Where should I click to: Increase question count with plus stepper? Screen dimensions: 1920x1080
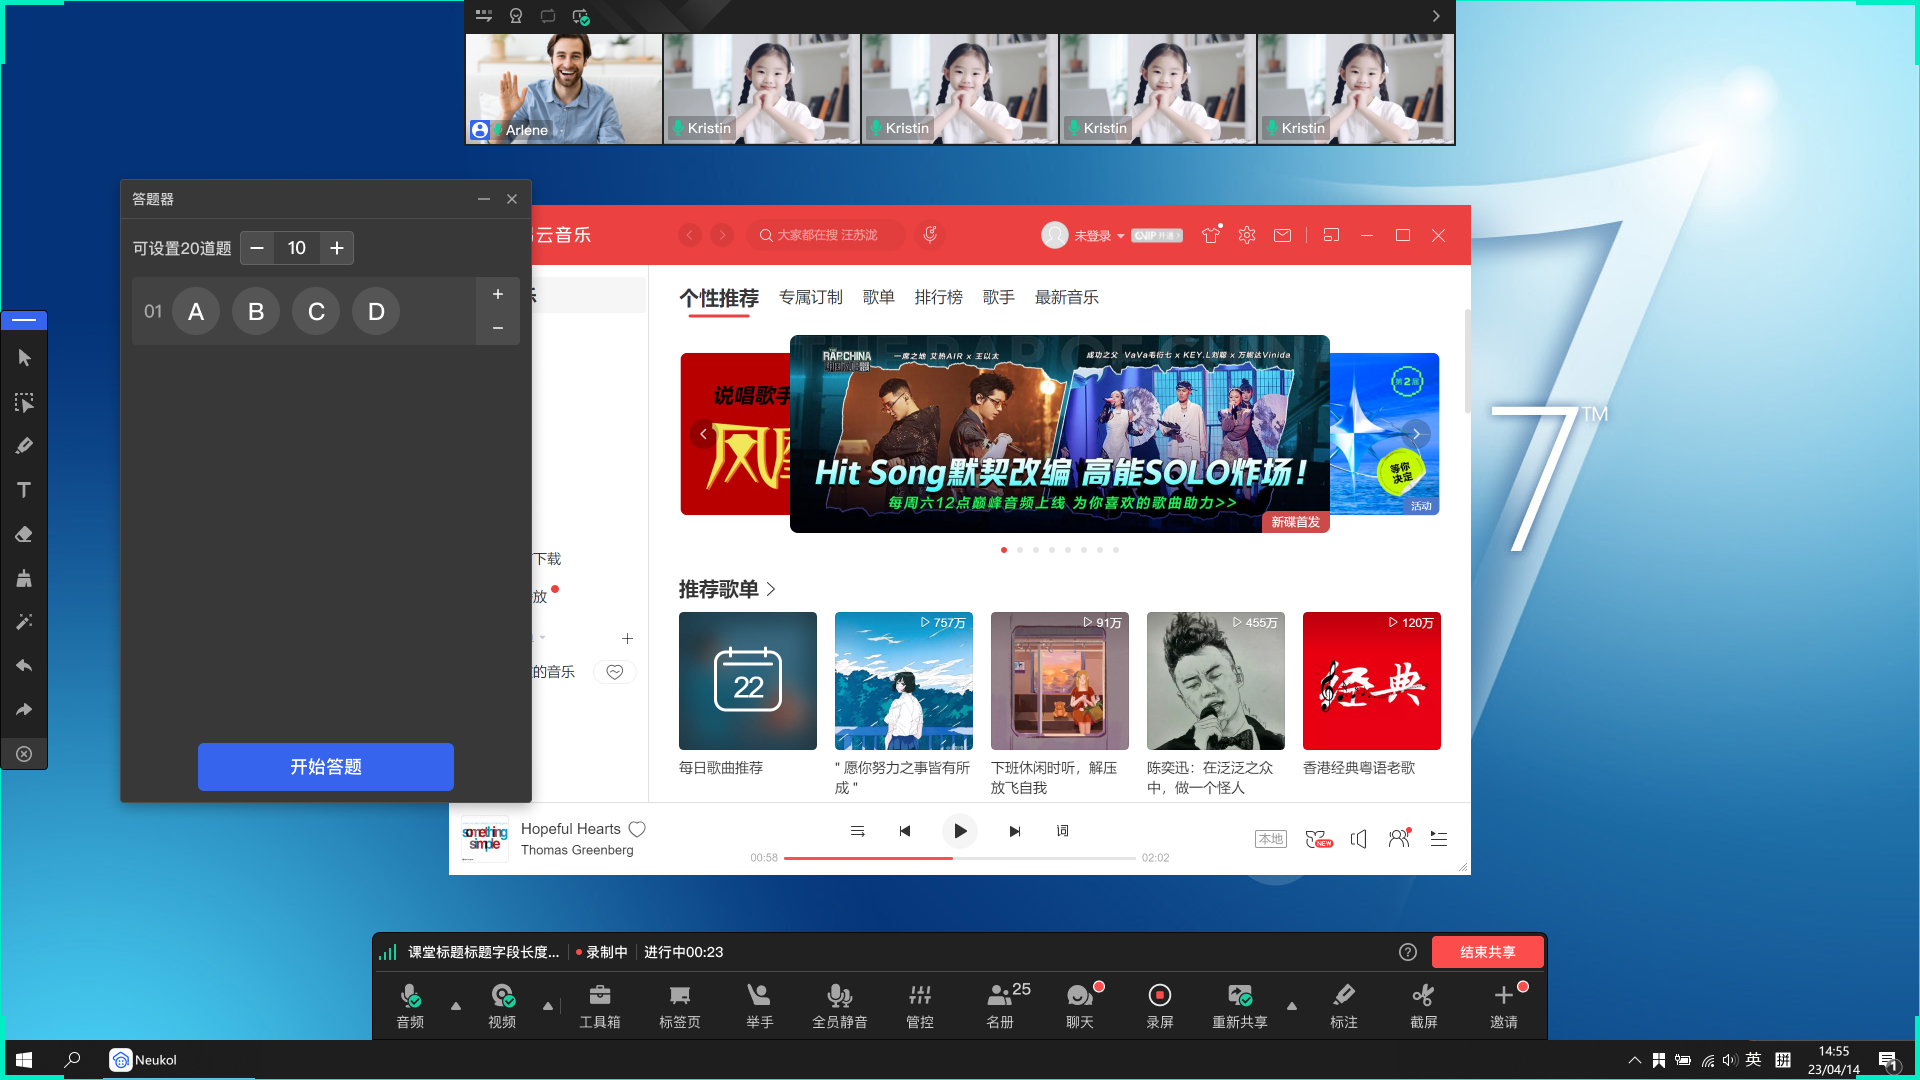click(x=337, y=248)
